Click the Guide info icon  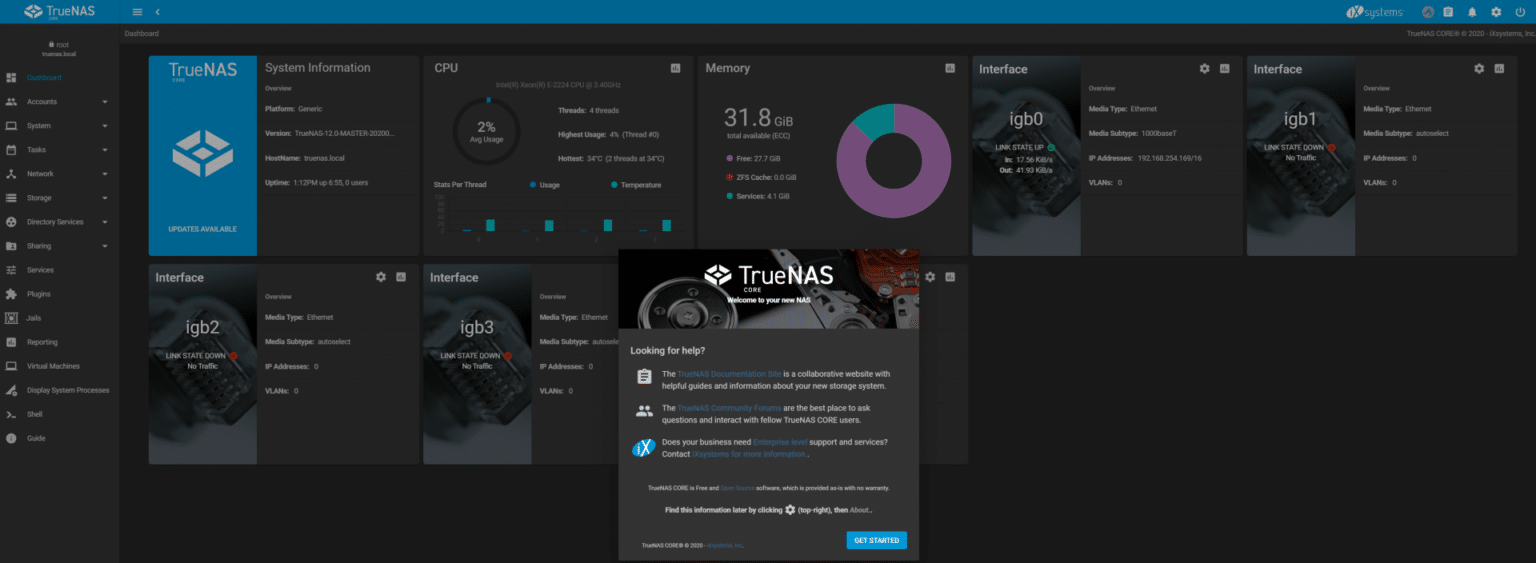click(x=11, y=438)
